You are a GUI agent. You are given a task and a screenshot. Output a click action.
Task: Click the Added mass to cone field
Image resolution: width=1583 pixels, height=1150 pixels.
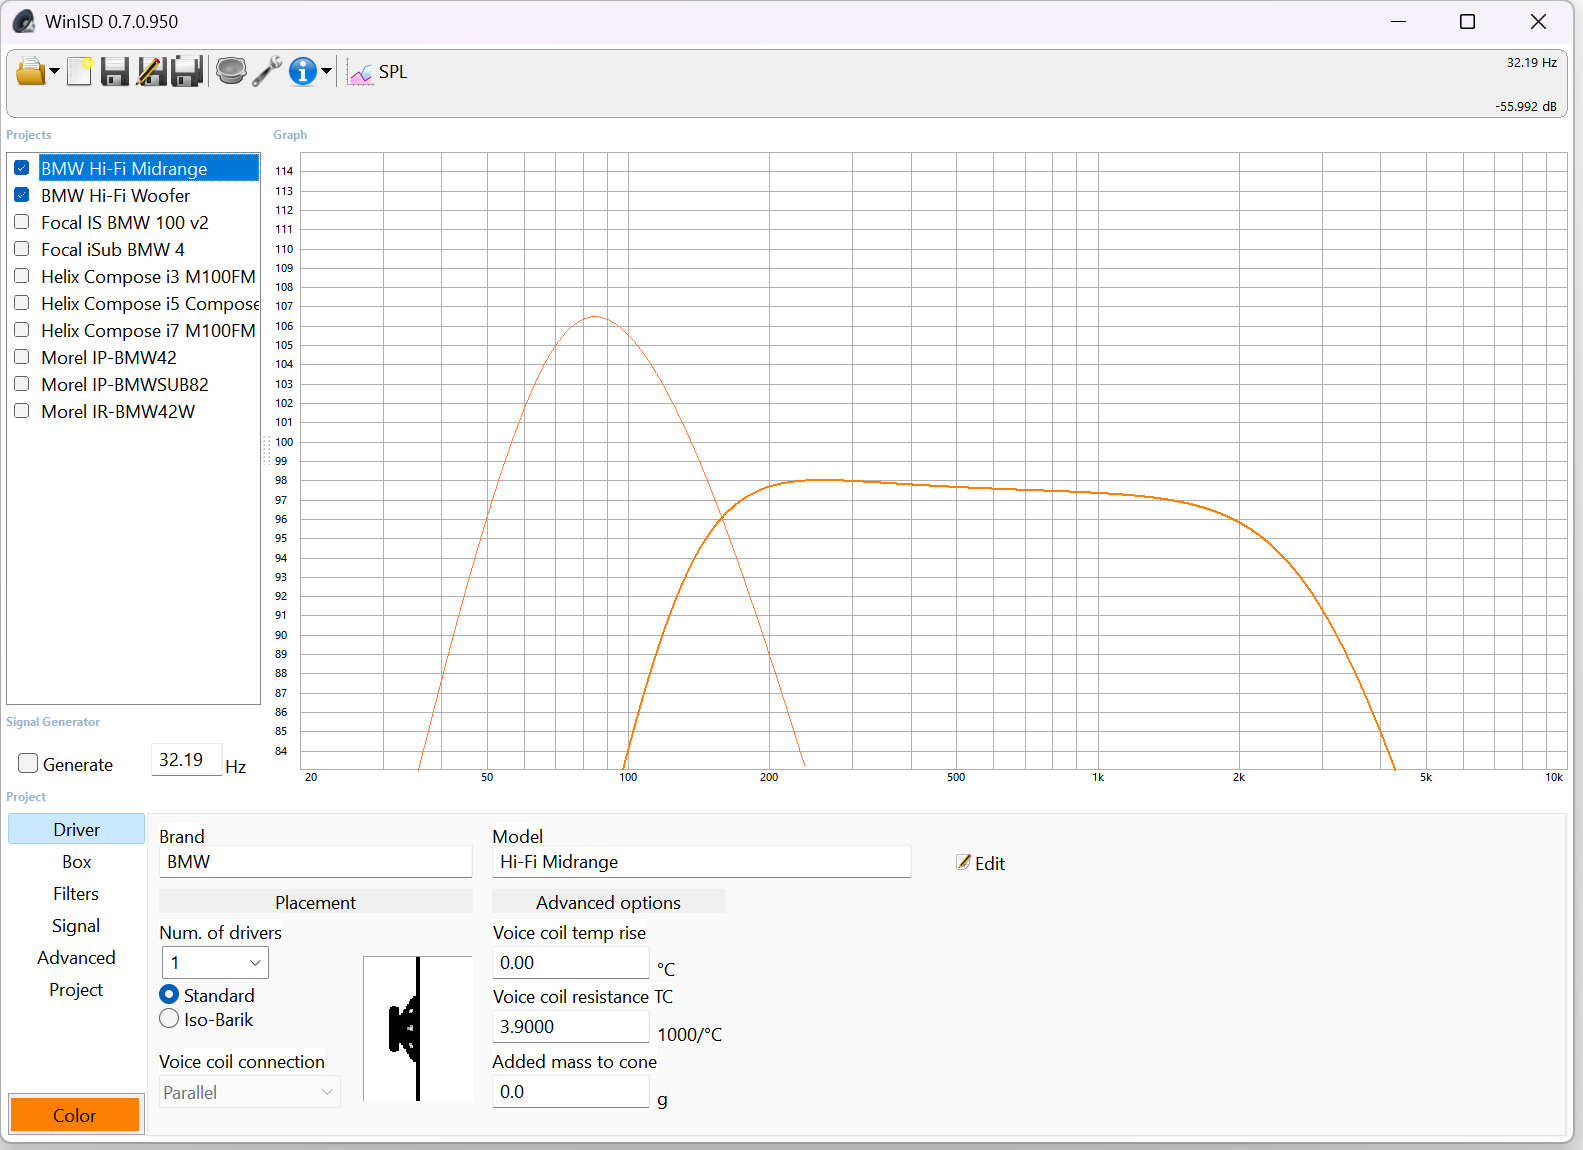pyautogui.click(x=570, y=1092)
